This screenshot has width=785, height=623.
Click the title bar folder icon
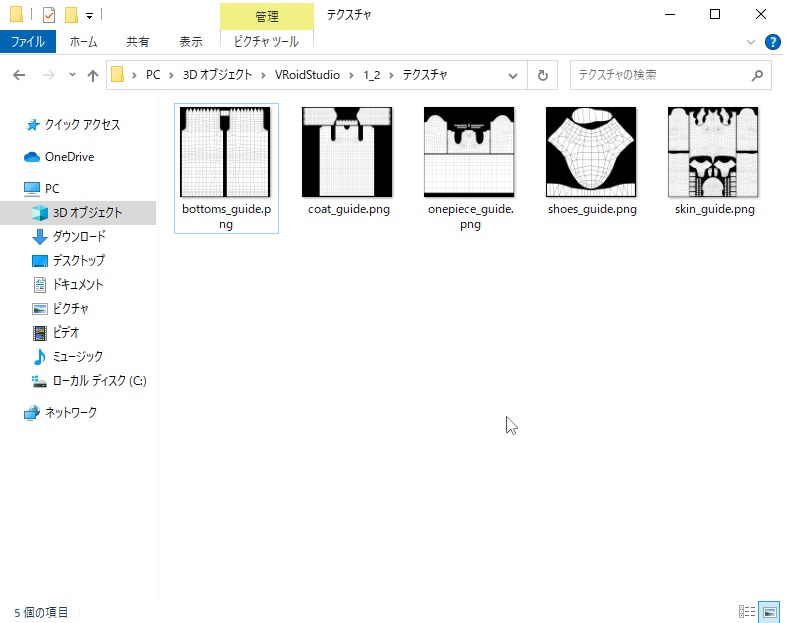click(17, 15)
